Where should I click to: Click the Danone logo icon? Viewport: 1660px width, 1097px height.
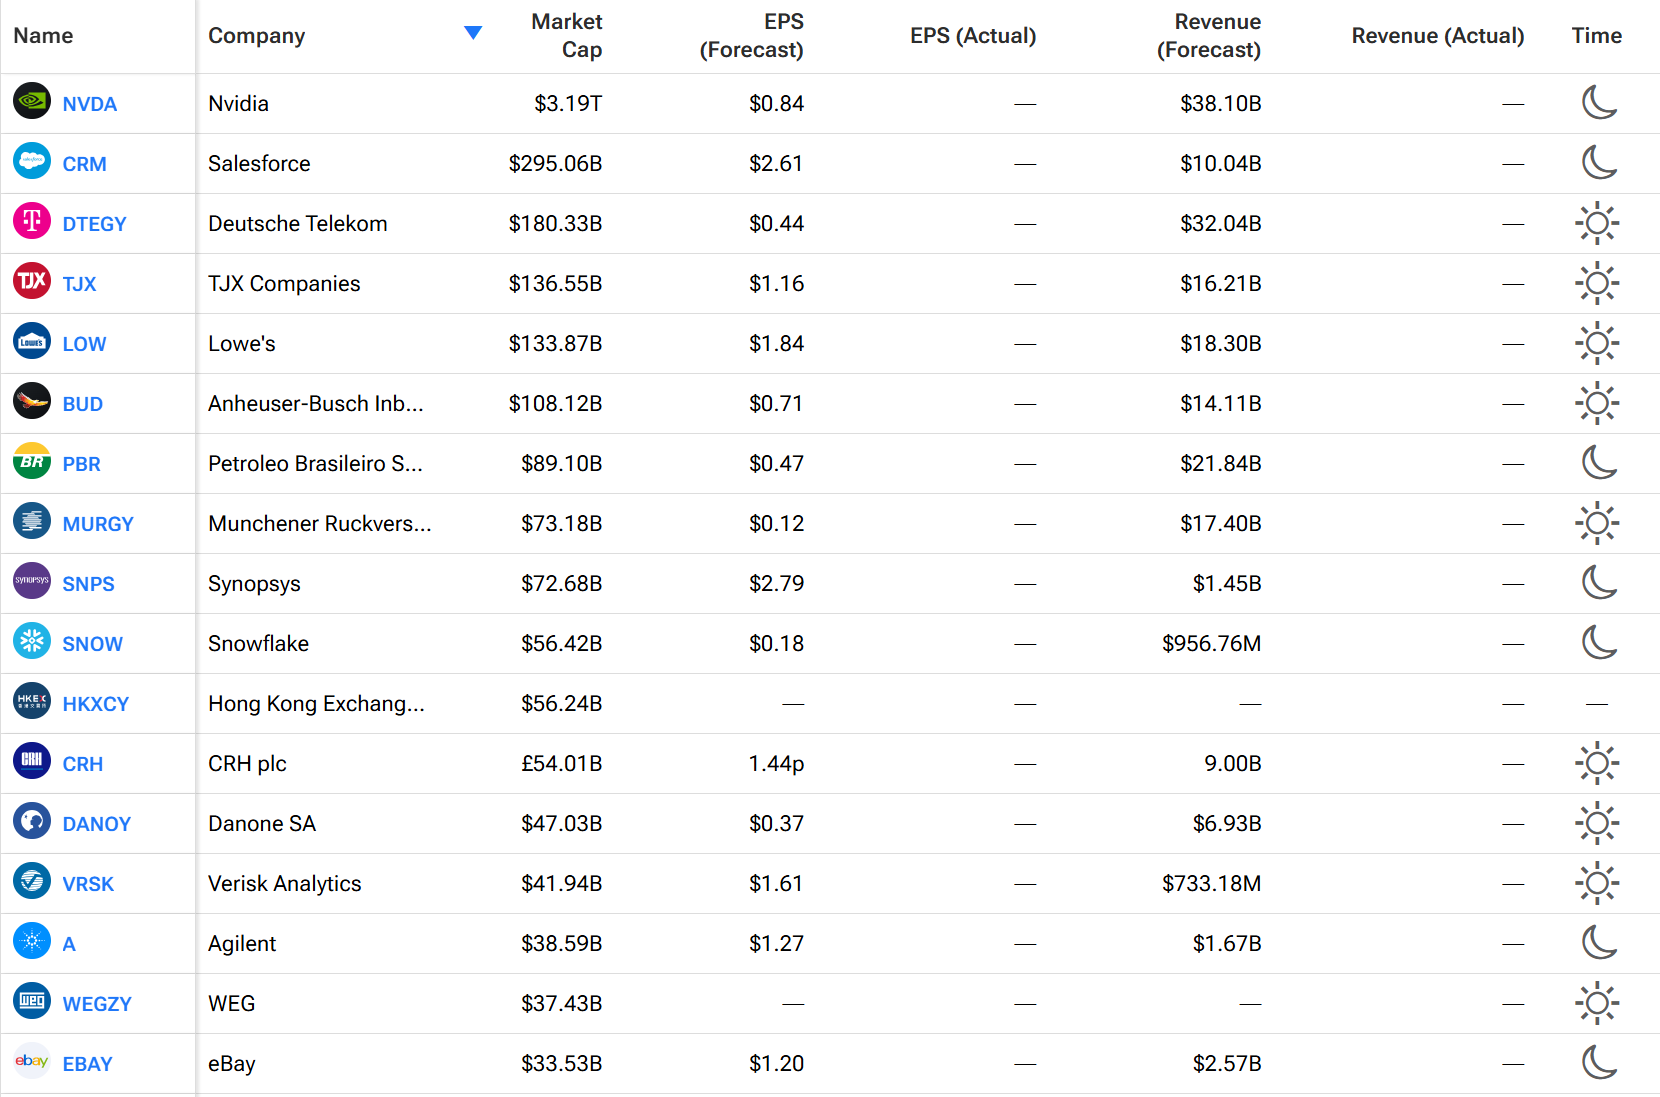[32, 821]
